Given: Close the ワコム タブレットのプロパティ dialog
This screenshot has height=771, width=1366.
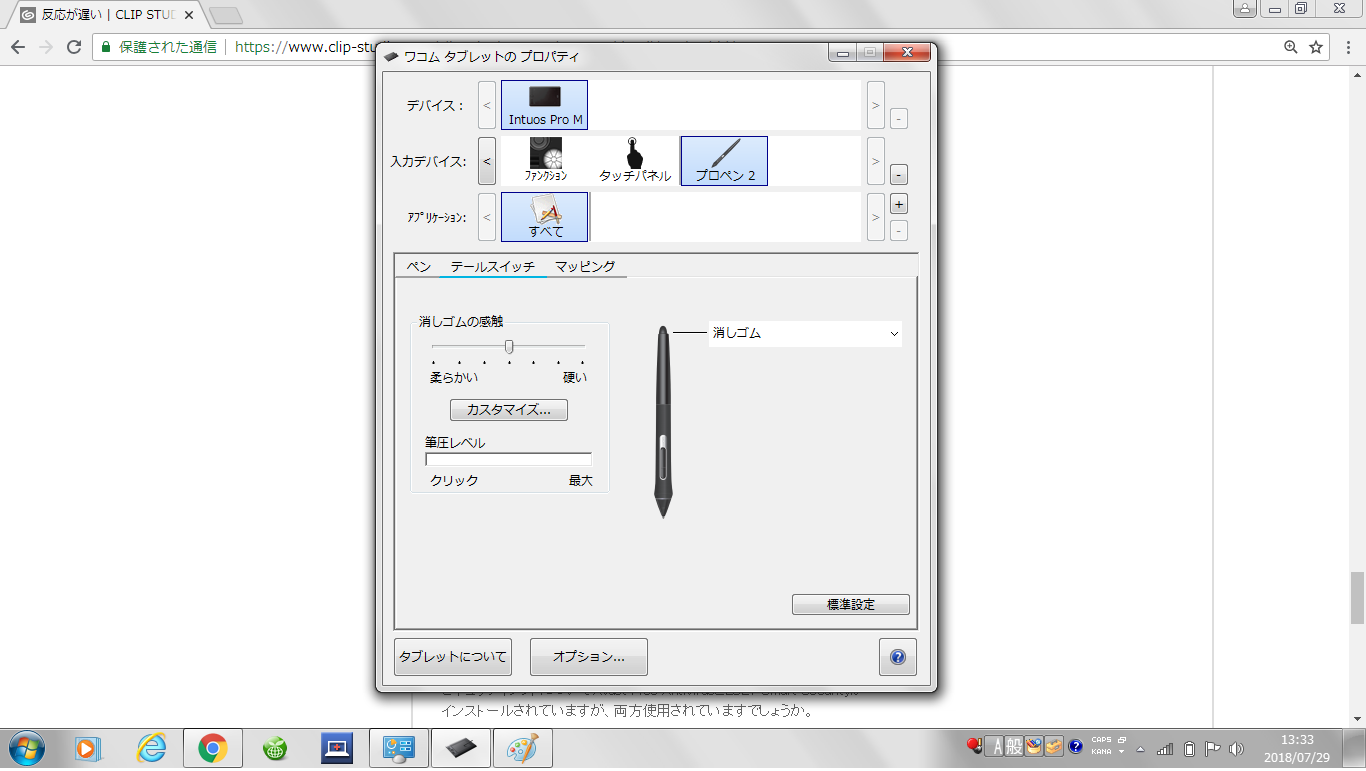Looking at the screenshot, I should point(907,53).
